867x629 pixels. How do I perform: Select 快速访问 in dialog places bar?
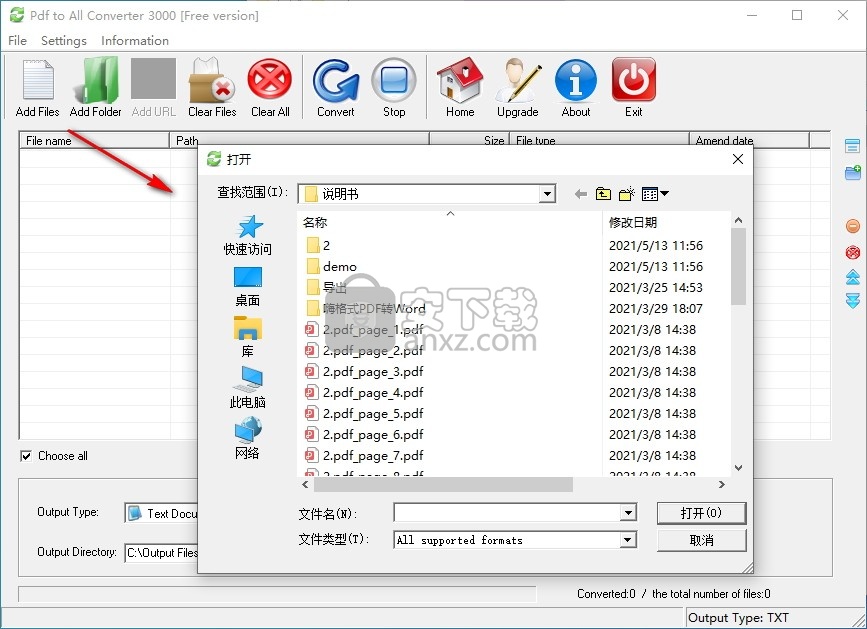pos(248,235)
